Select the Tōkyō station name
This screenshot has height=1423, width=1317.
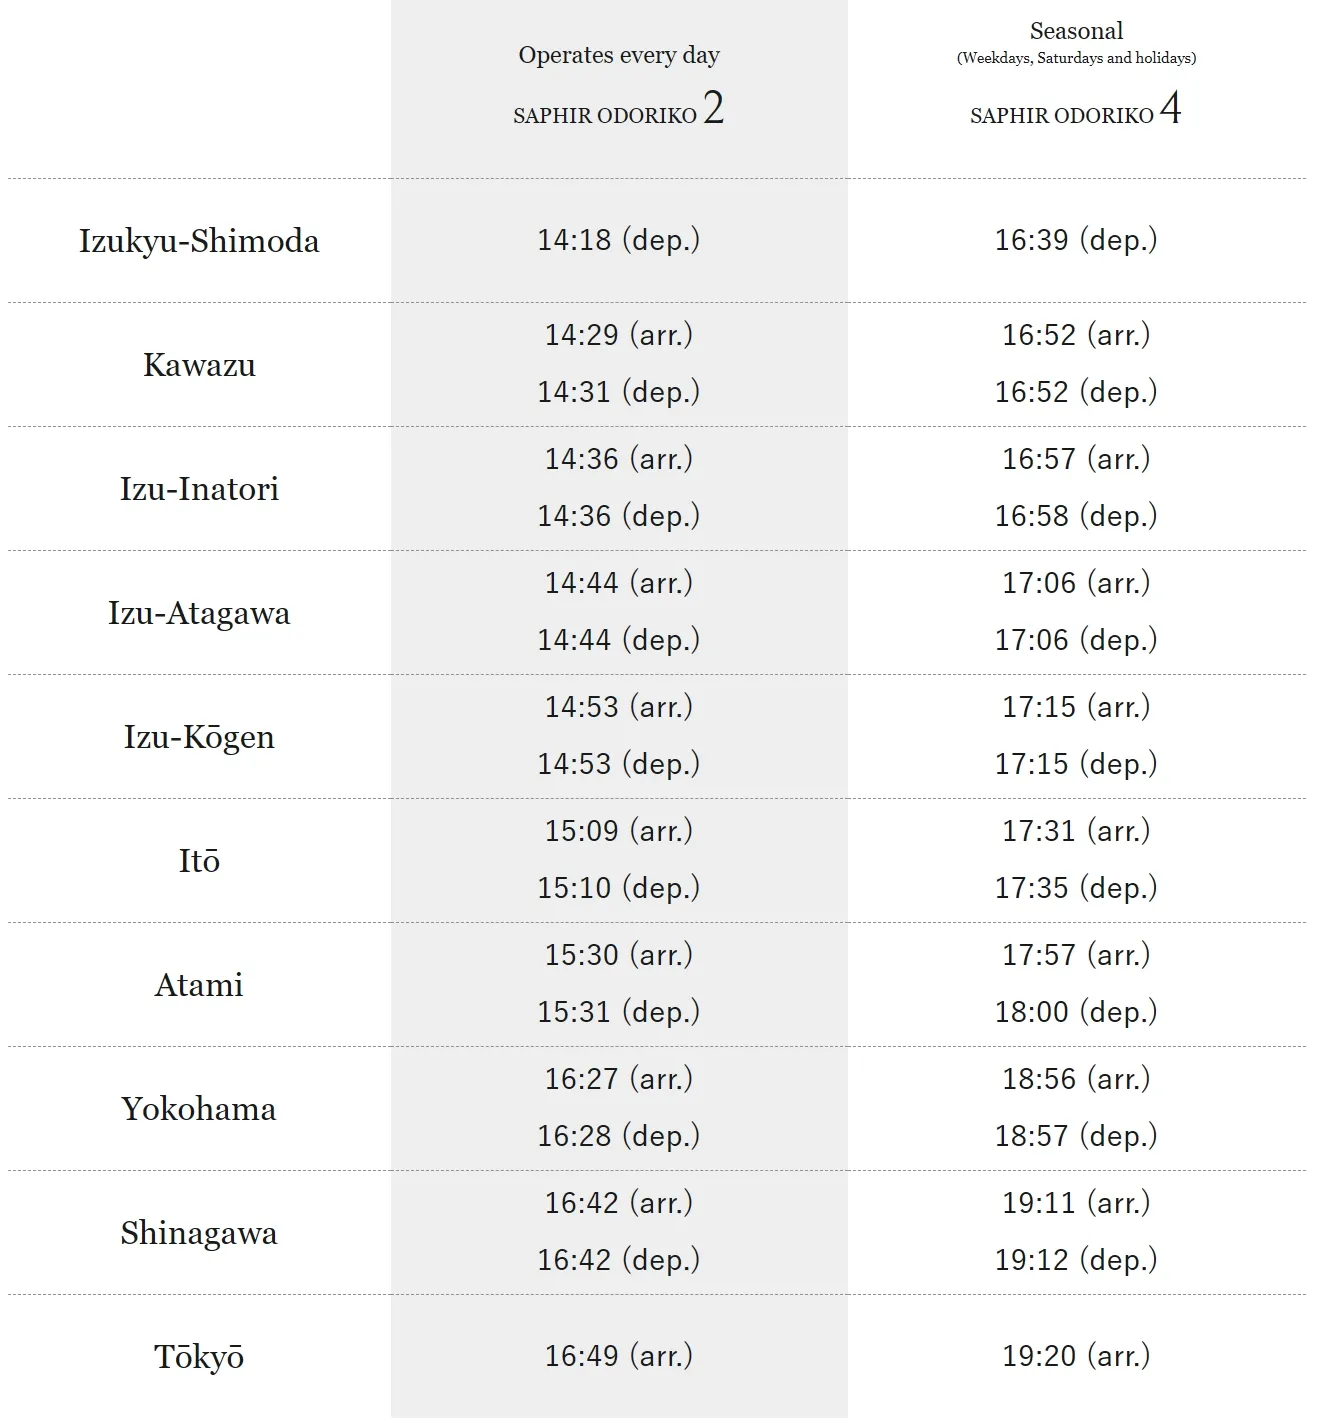(x=199, y=1357)
